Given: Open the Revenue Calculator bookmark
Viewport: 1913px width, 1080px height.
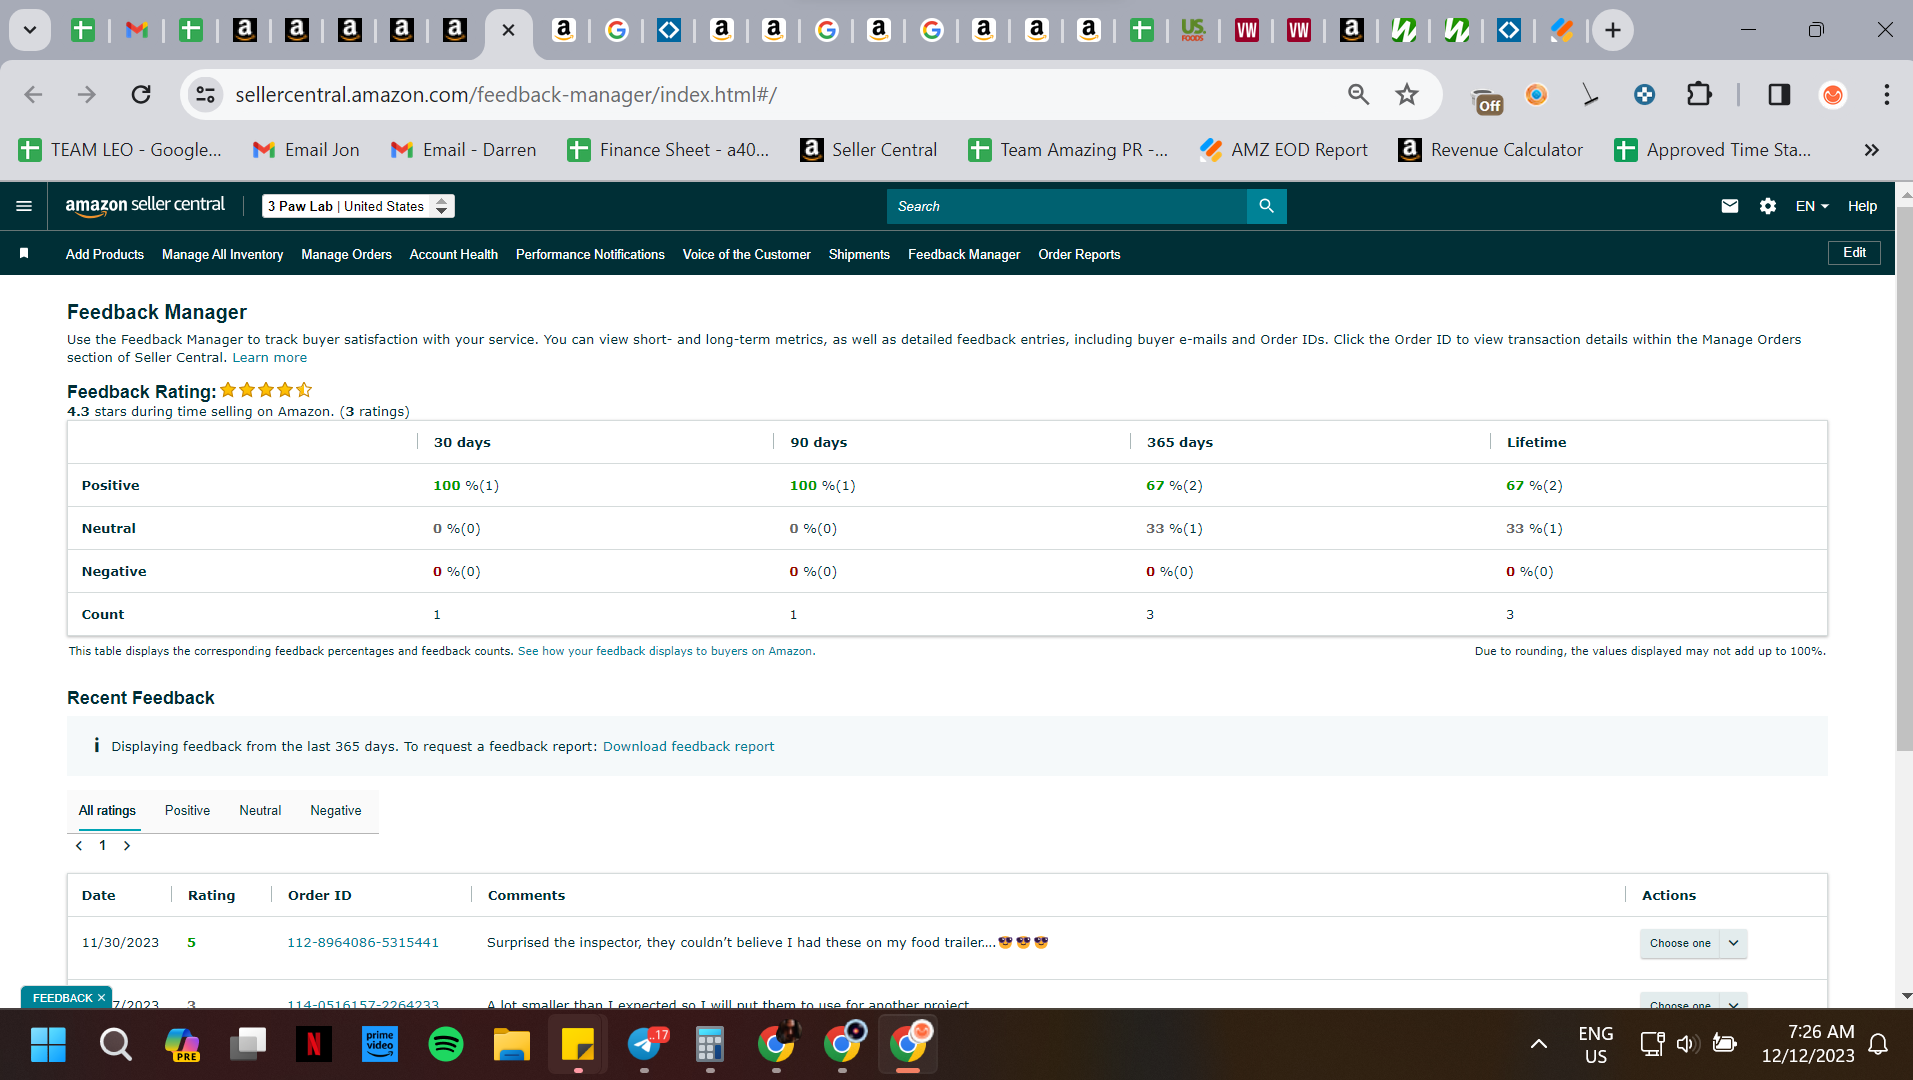Looking at the screenshot, I should (1490, 150).
